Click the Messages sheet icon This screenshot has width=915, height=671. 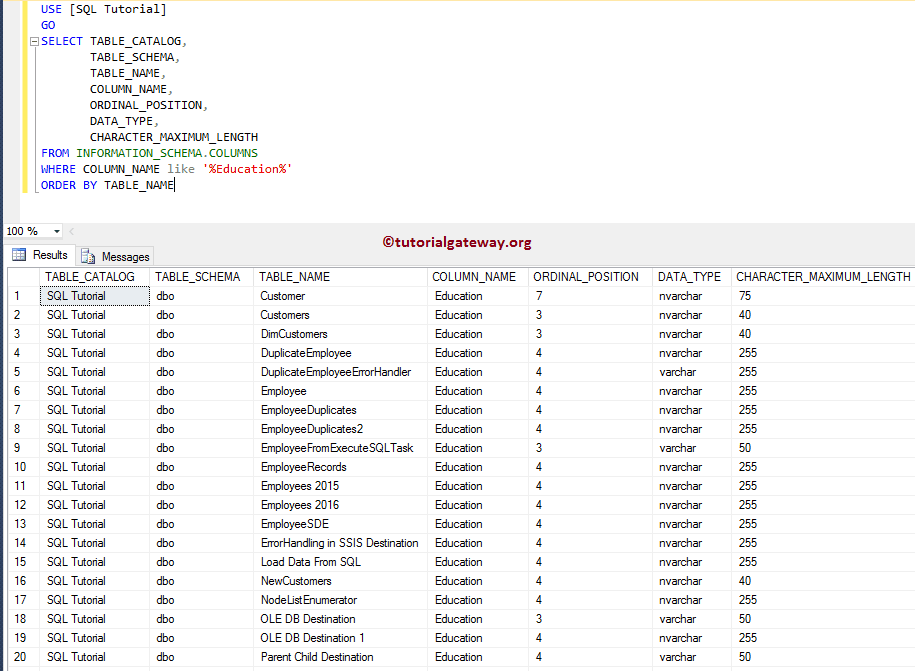(x=89, y=256)
